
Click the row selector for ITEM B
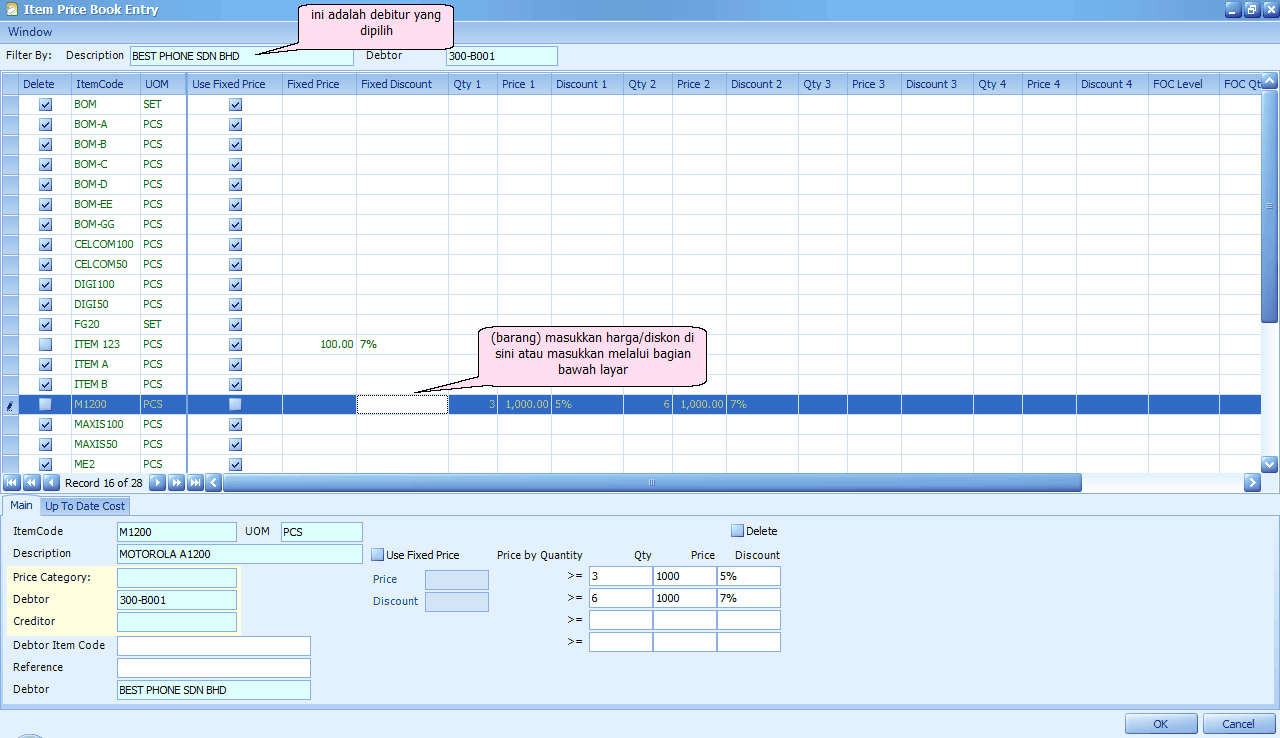click(x=10, y=384)
